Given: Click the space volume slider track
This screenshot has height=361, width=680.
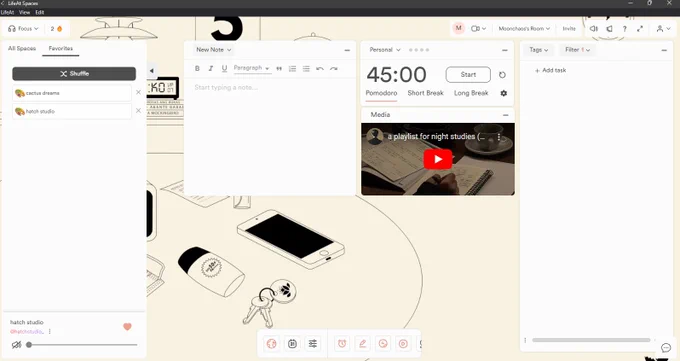Looking at the screenshot, I should 82,345.
